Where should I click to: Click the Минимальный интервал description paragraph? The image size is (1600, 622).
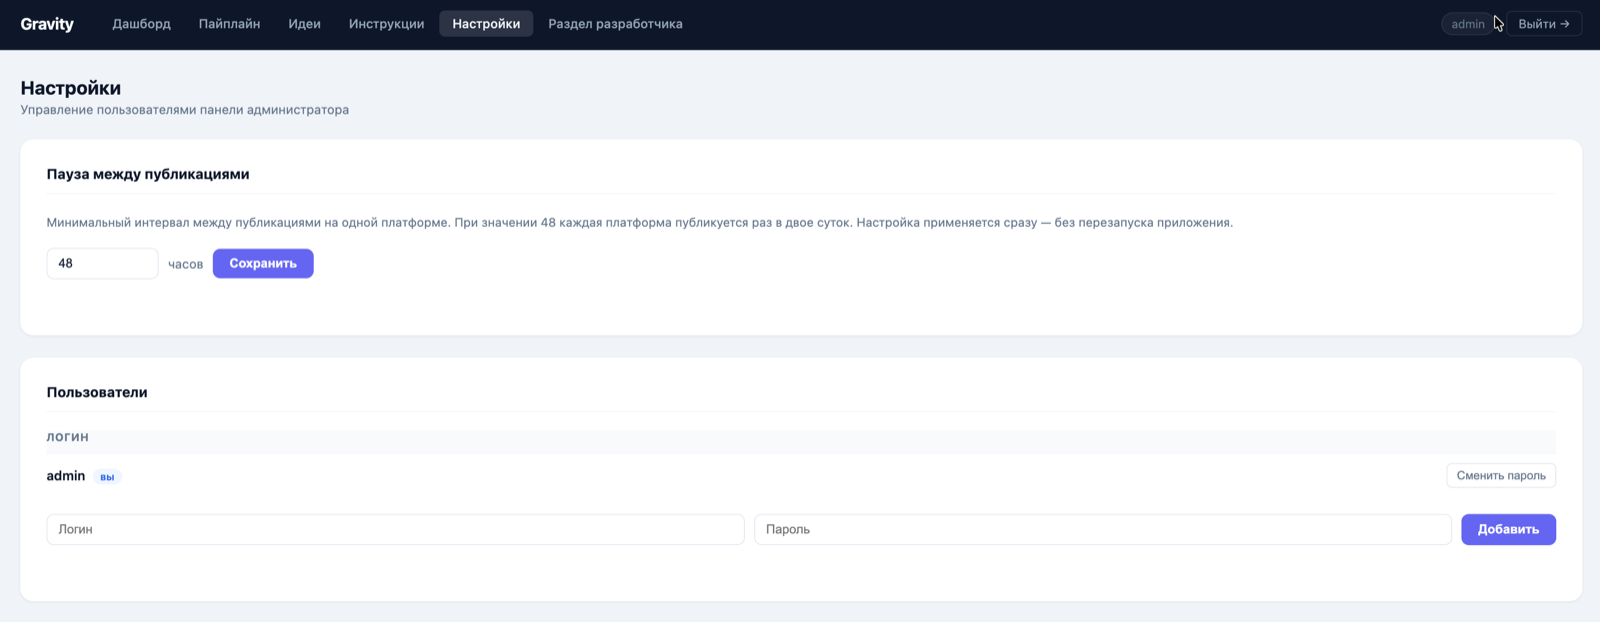[640, 222]
